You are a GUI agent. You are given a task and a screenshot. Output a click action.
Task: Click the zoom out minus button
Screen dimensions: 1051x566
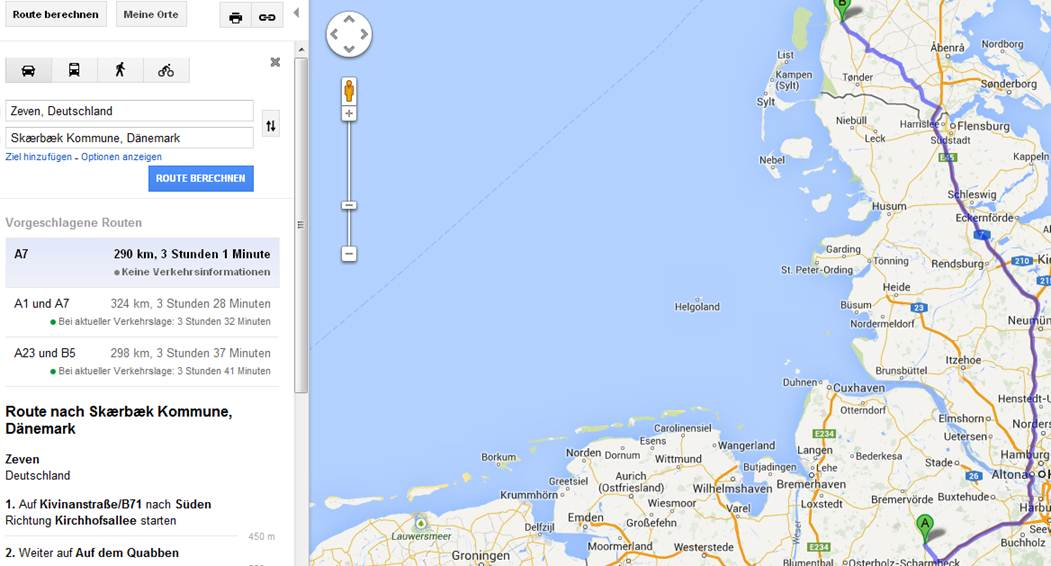point(349,254)
